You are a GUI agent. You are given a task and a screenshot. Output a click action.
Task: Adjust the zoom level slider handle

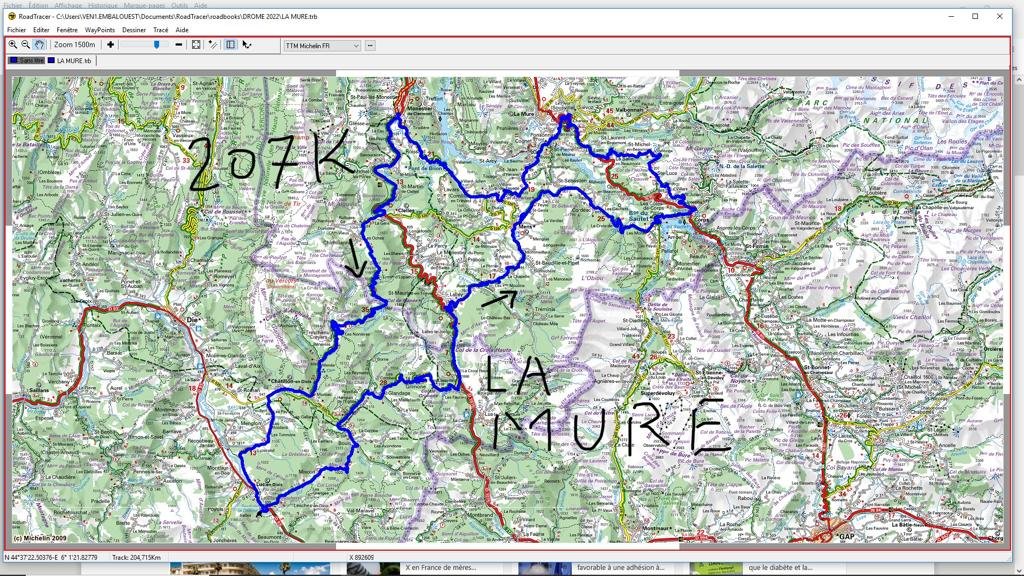pyautogui.click(x=156, y=45)
